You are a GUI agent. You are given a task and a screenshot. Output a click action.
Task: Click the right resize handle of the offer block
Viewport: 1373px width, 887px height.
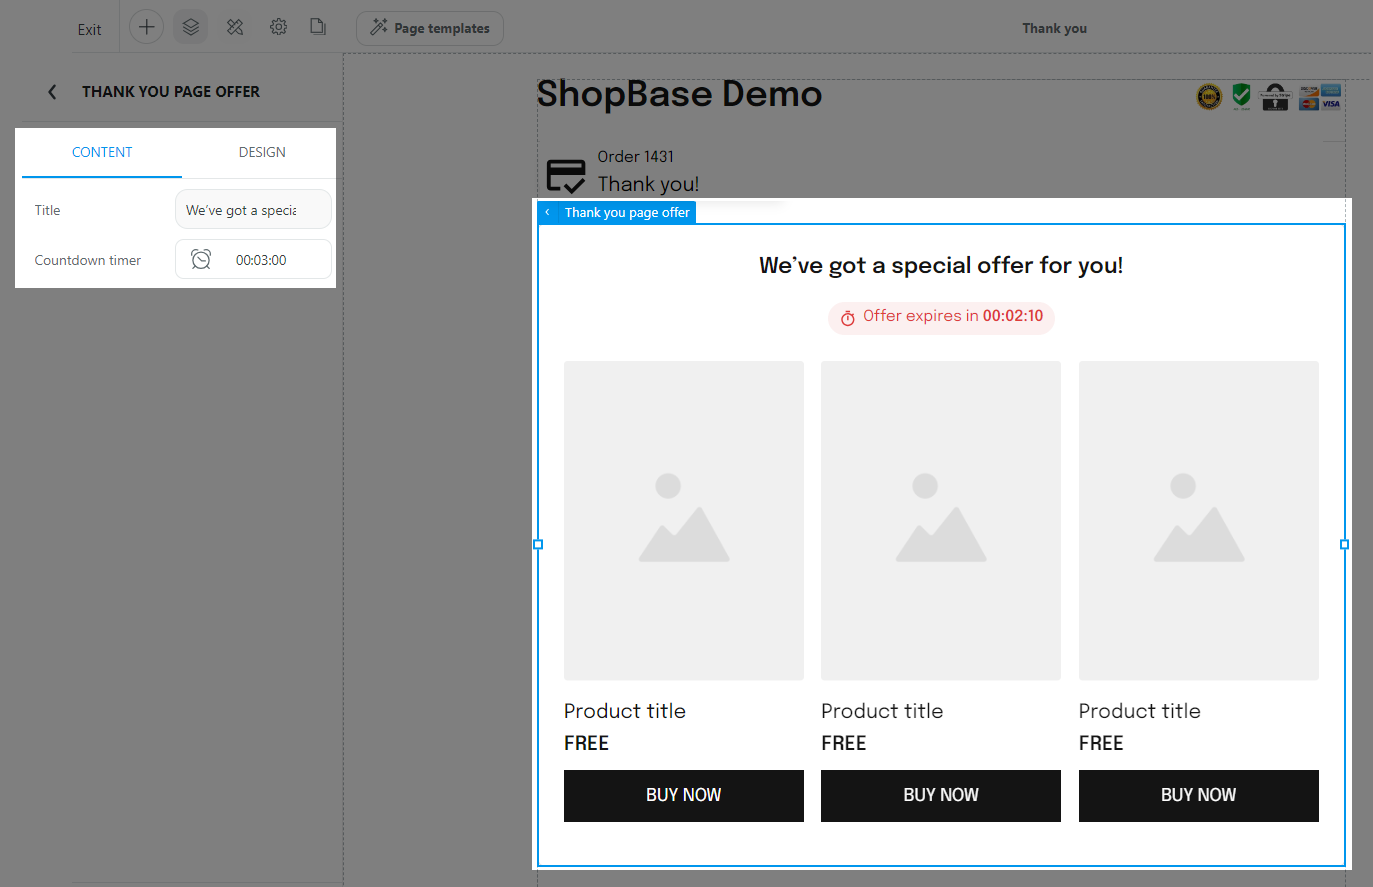1344,545
